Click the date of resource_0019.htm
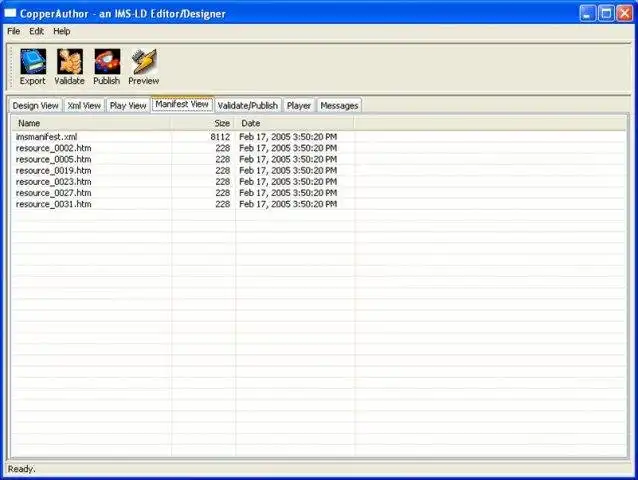 coord(288,170)
